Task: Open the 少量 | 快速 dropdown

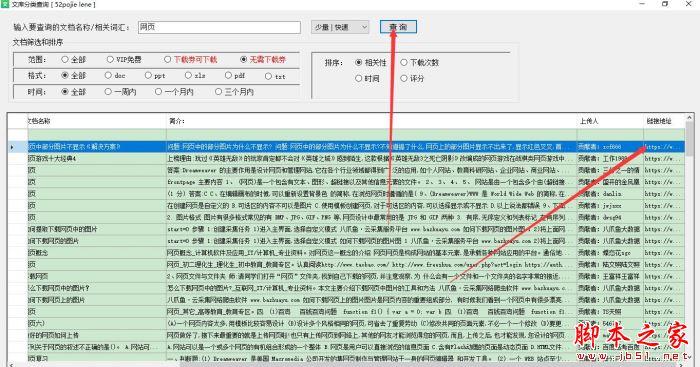Action: (x=340, y=27)
